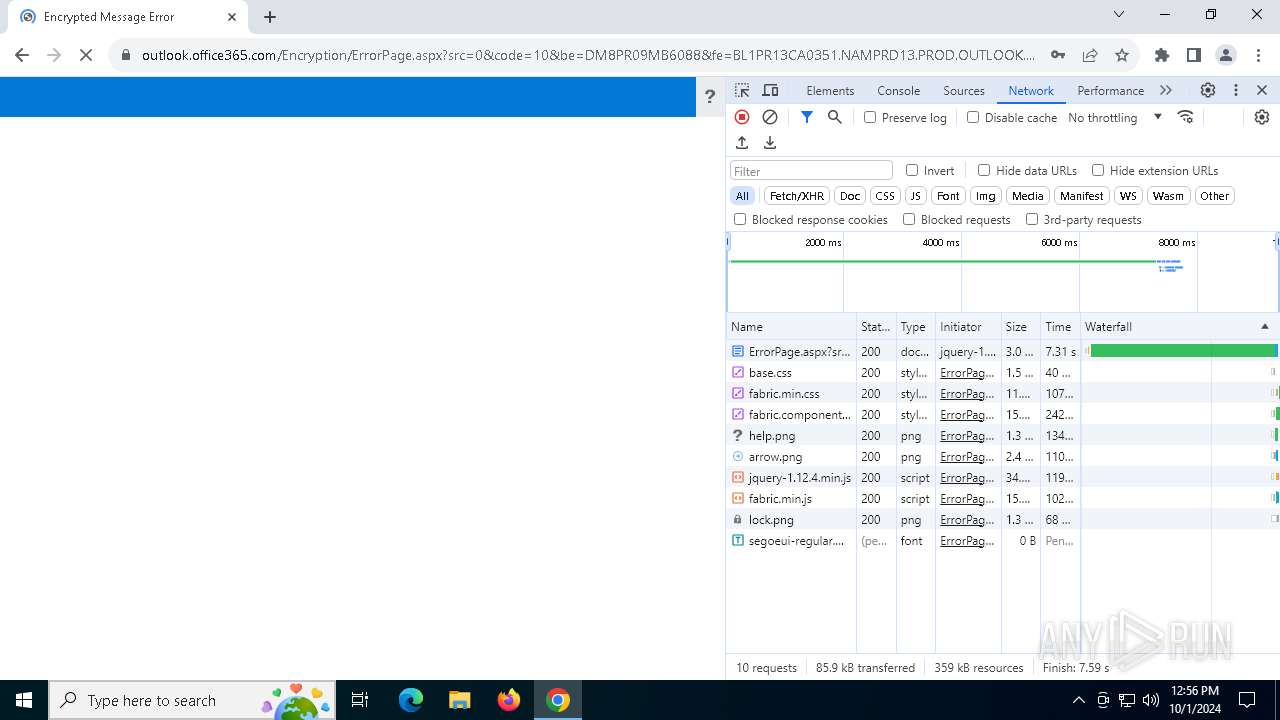Toggle Chrome side panel icon
Screen dimensions: 1280x720
coord(1194,55)
